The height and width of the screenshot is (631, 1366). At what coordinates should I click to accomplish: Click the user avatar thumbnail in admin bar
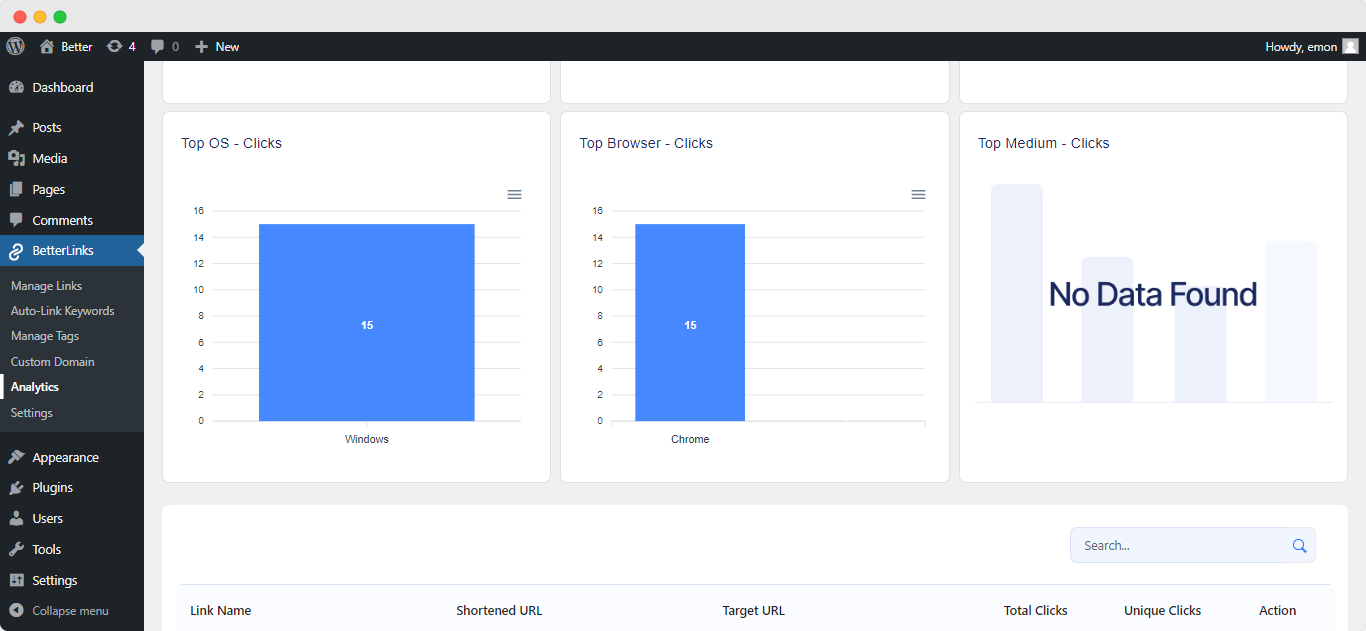pos(1351,46)
